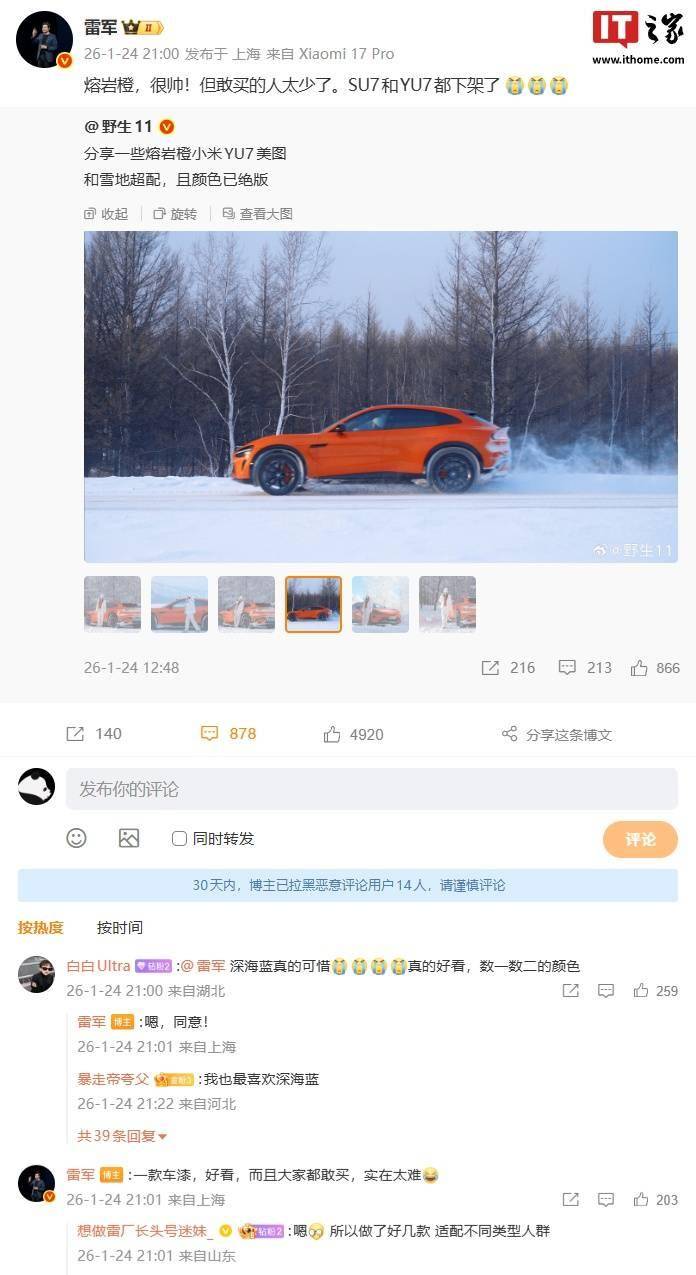Rotate the picture with 旋转

[175, 214]
